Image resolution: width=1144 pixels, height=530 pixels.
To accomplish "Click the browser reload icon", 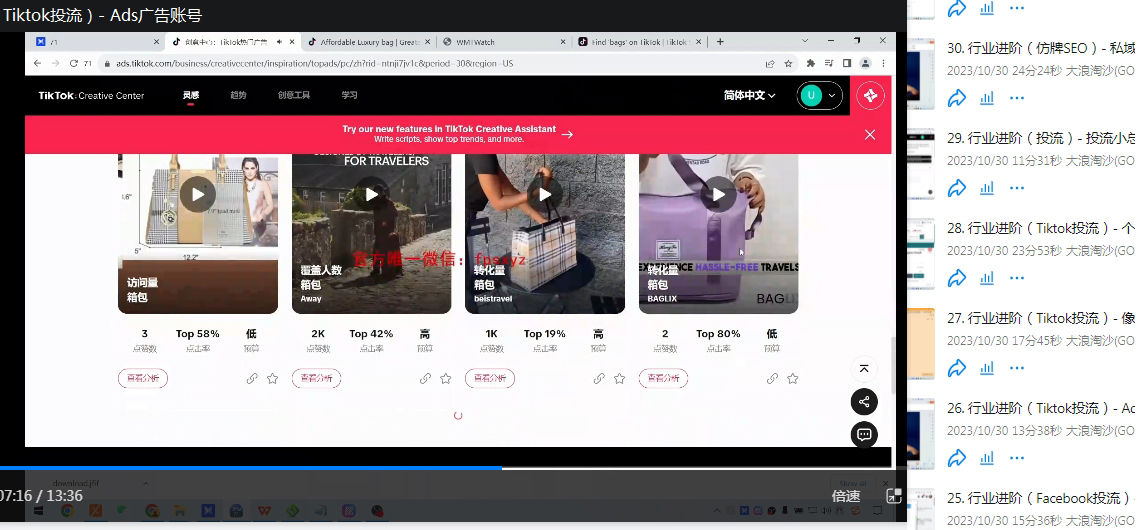I will click(x=73, y=64).
